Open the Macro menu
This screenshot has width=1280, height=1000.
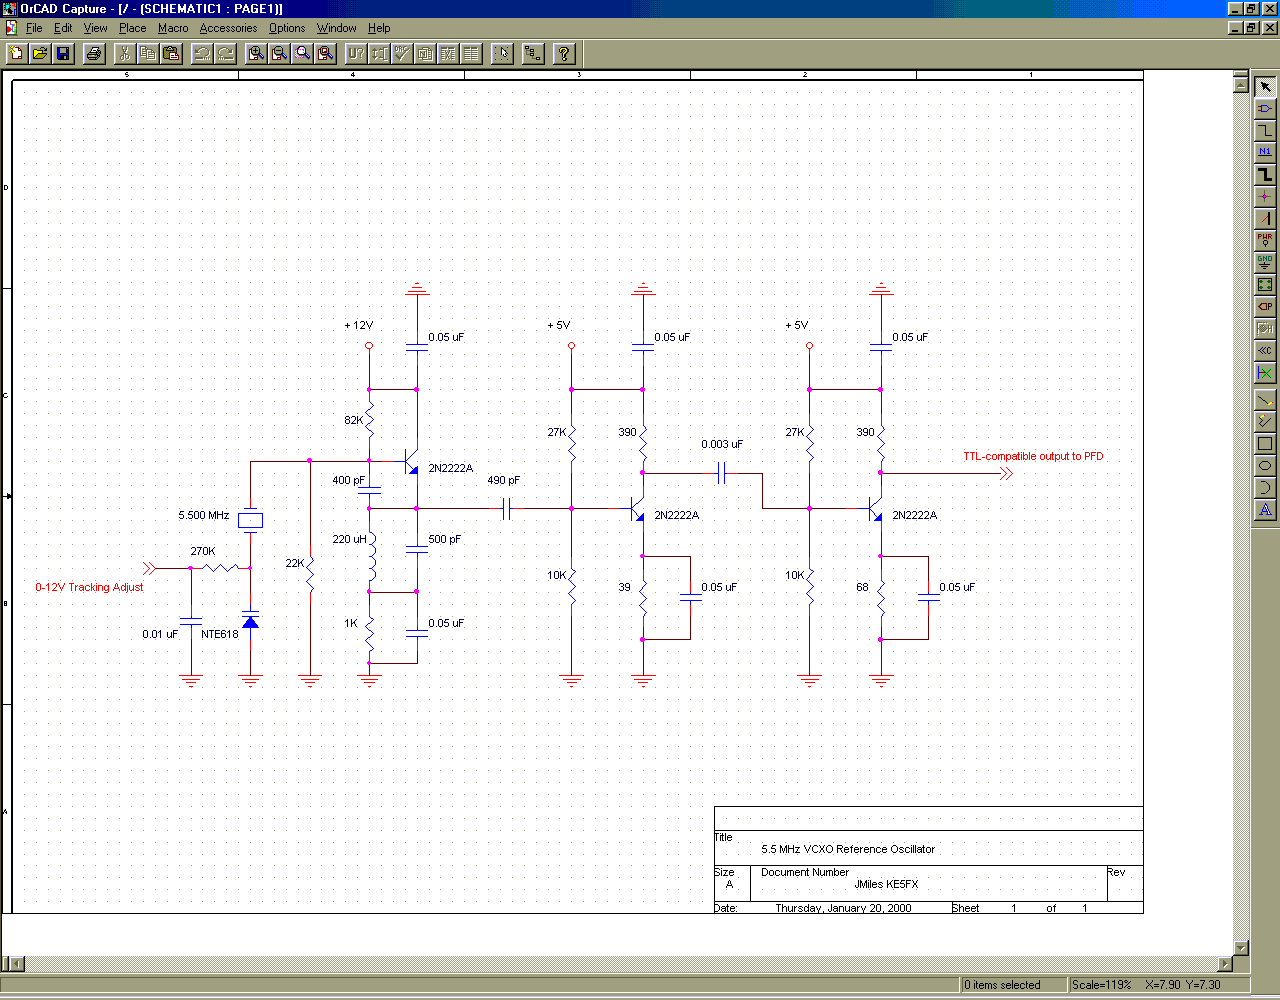click(173, 28)
